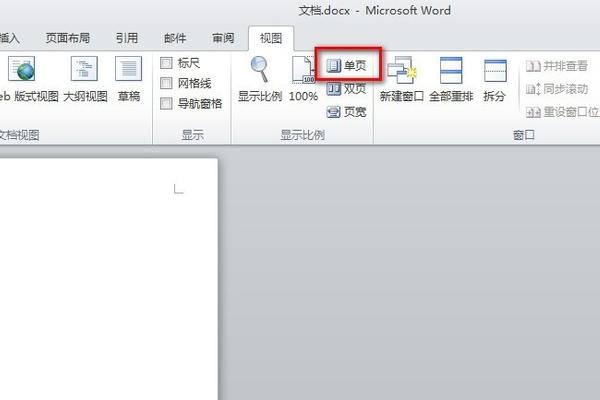Open the 显示比例 zoom dialog magnifier

(260, 80)
